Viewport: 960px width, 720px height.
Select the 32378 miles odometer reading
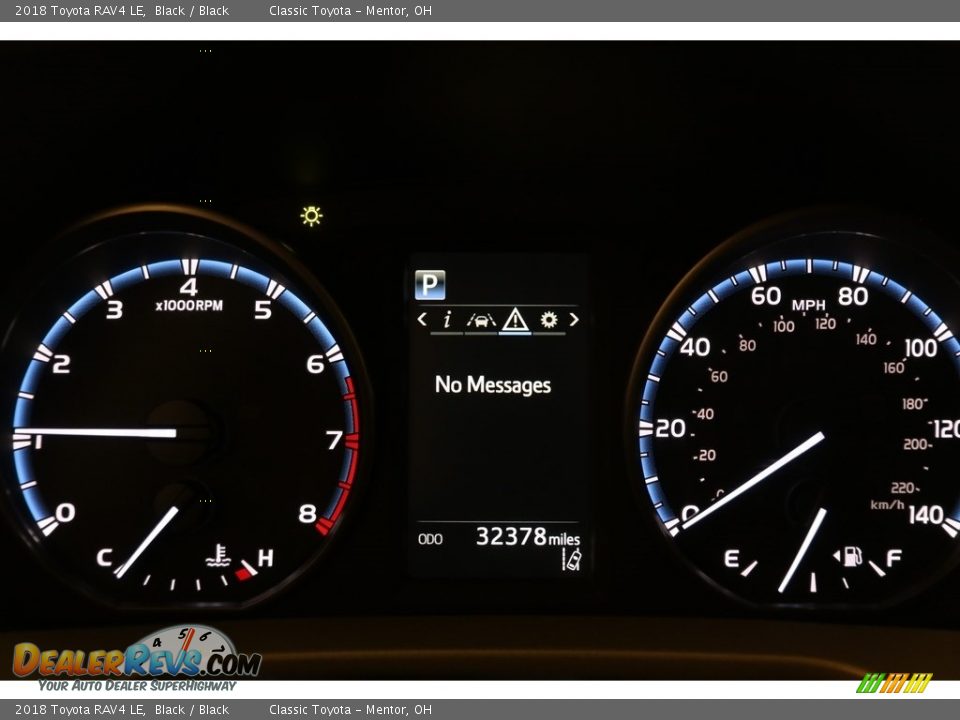528,537
